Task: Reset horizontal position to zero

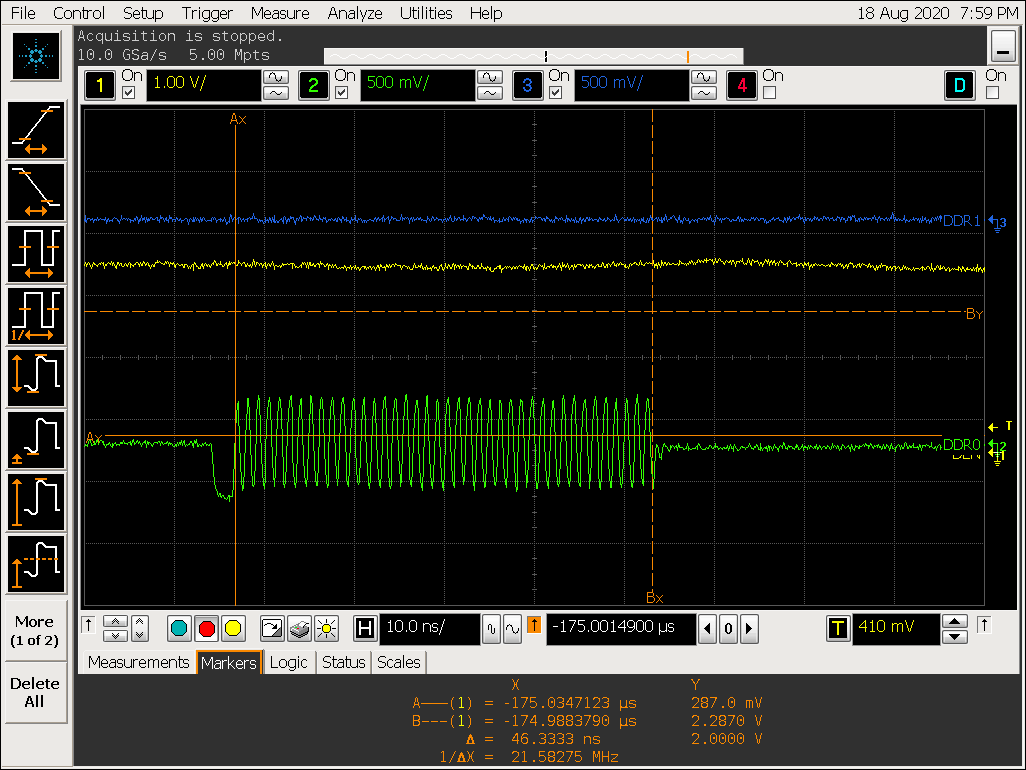Action: point(728,629)
